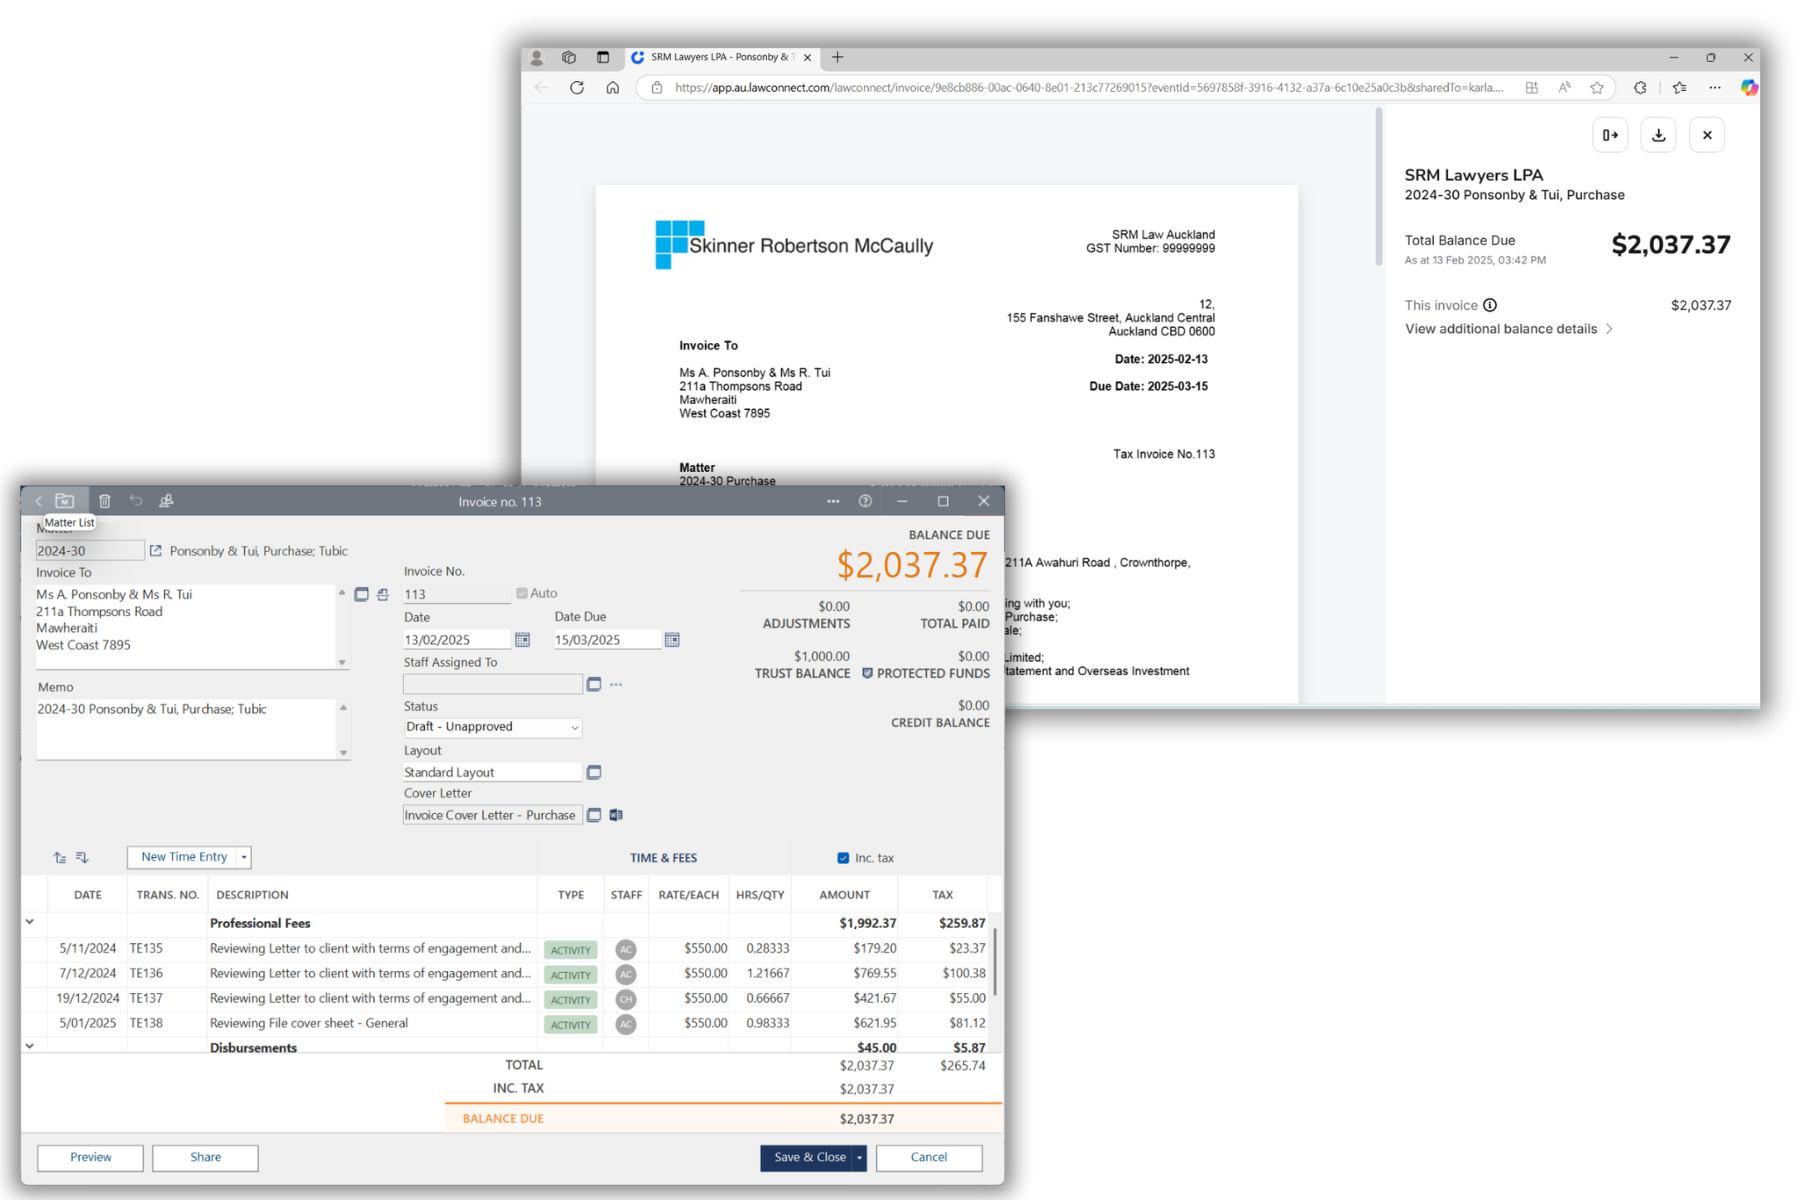
Task: Click the staff person icon in invoice toolbar
Action: [x=167, y=501]
